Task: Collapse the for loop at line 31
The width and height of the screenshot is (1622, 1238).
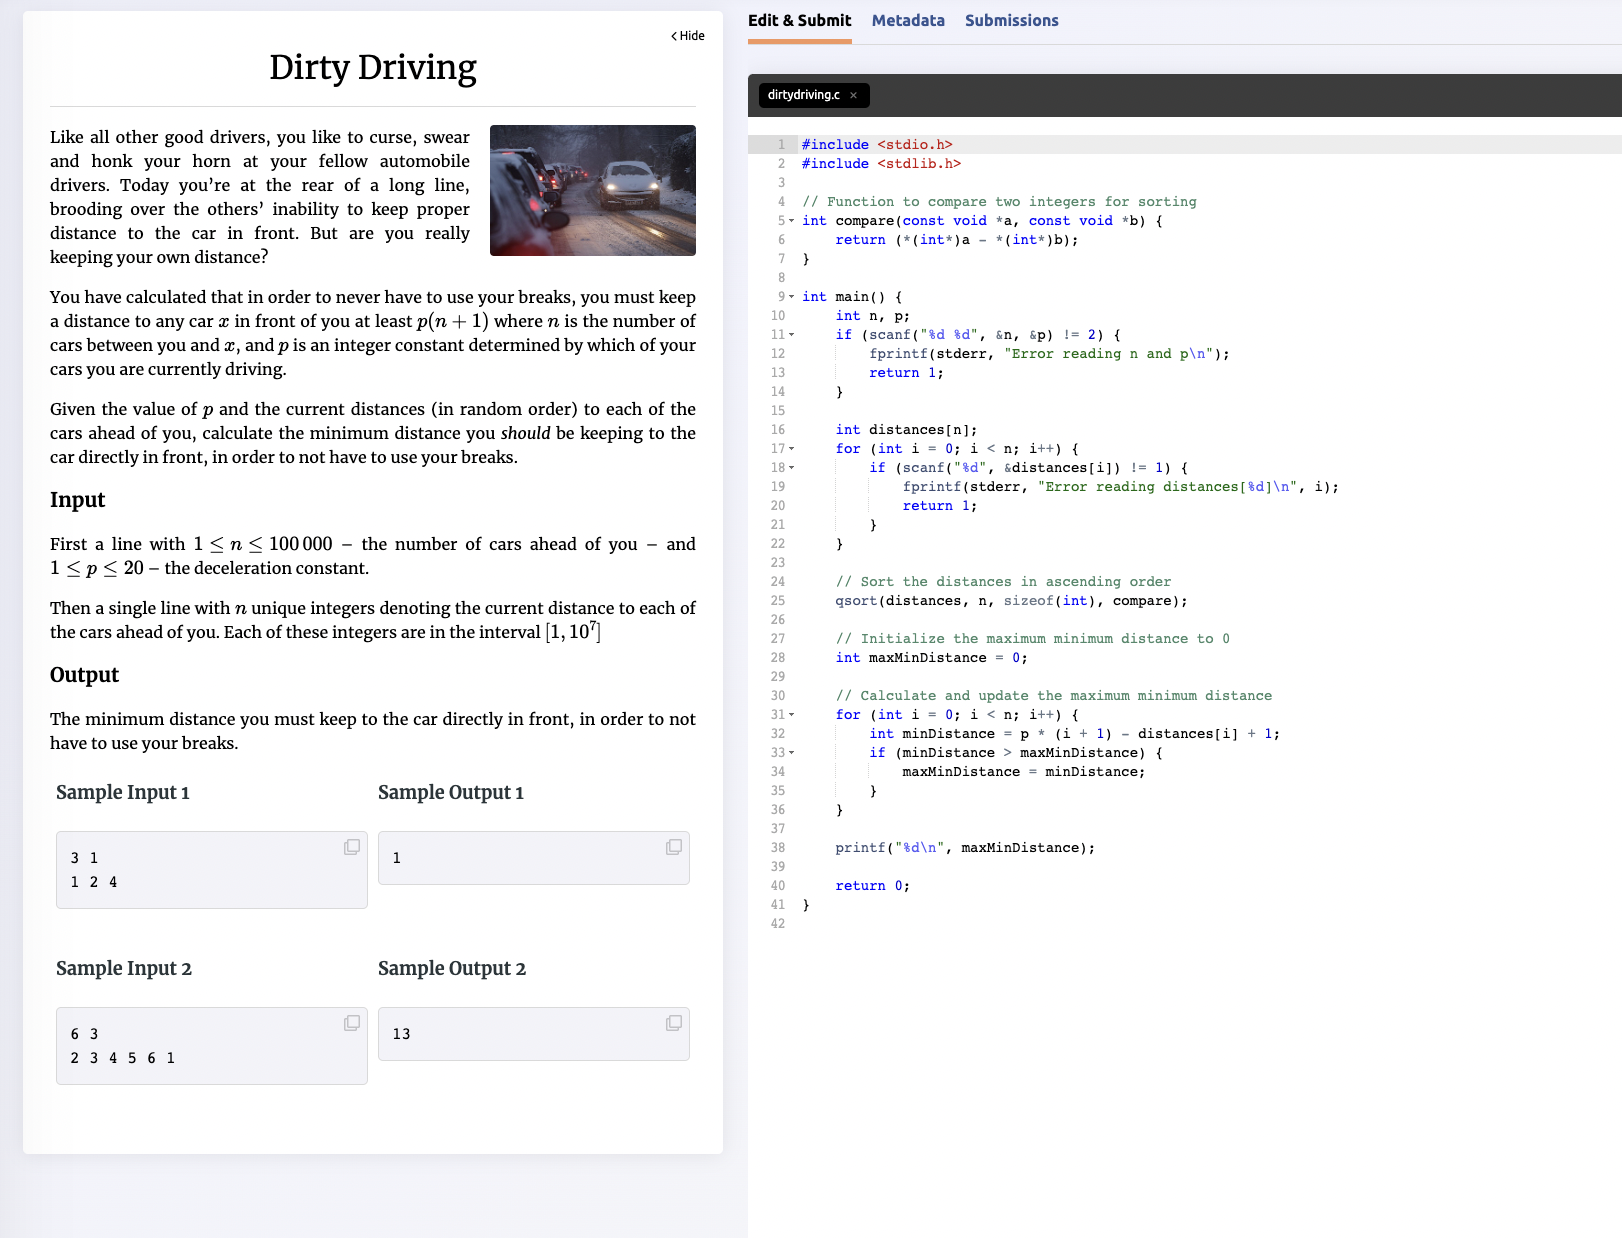Action: (x=792, y=714)
